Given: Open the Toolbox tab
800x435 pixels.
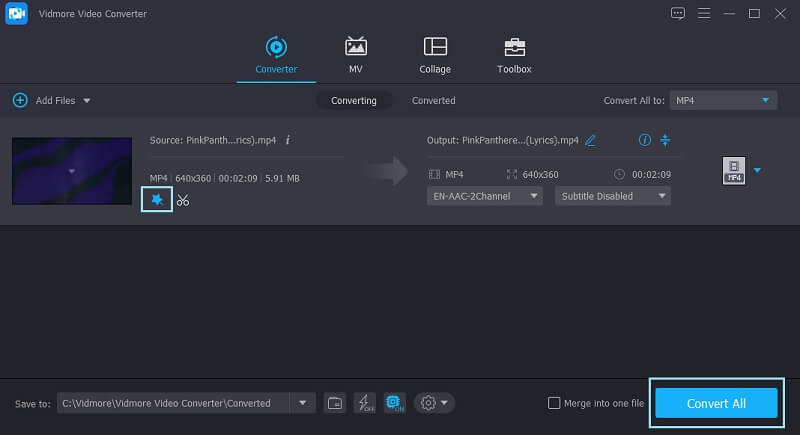Looking at the screenshot, I should click(514, 56).
